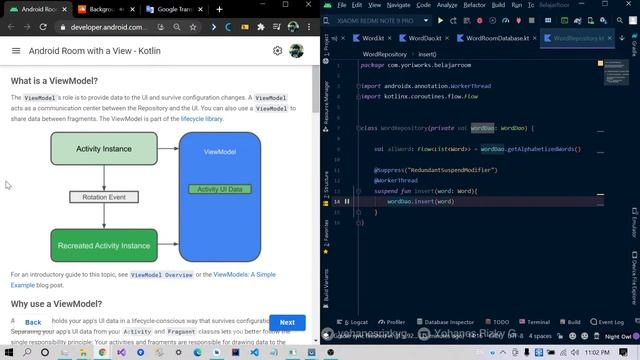The height and width of the screenshot is (360, 640).
Task: Open Chrome three-dot menu
Action: coord(309,27)
